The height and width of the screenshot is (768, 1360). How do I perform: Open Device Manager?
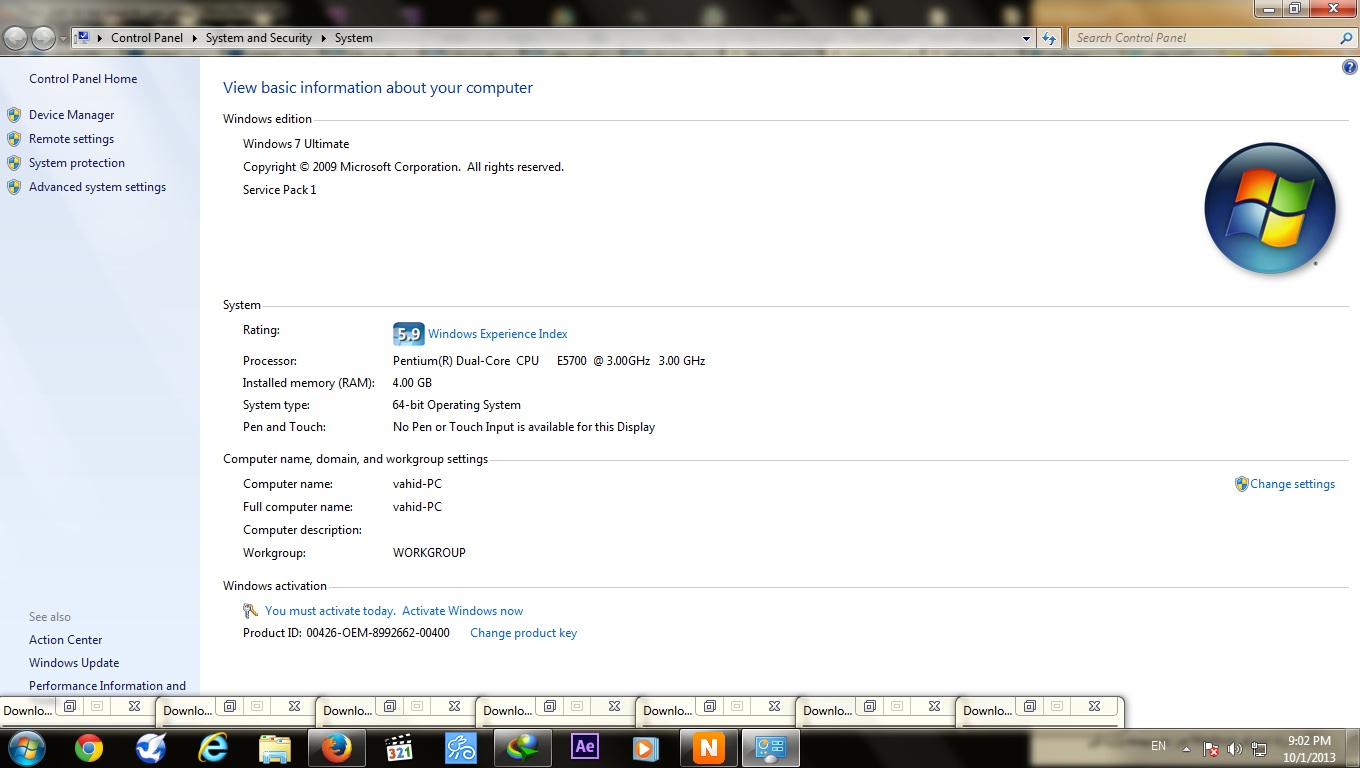click(x=72, y=115)
